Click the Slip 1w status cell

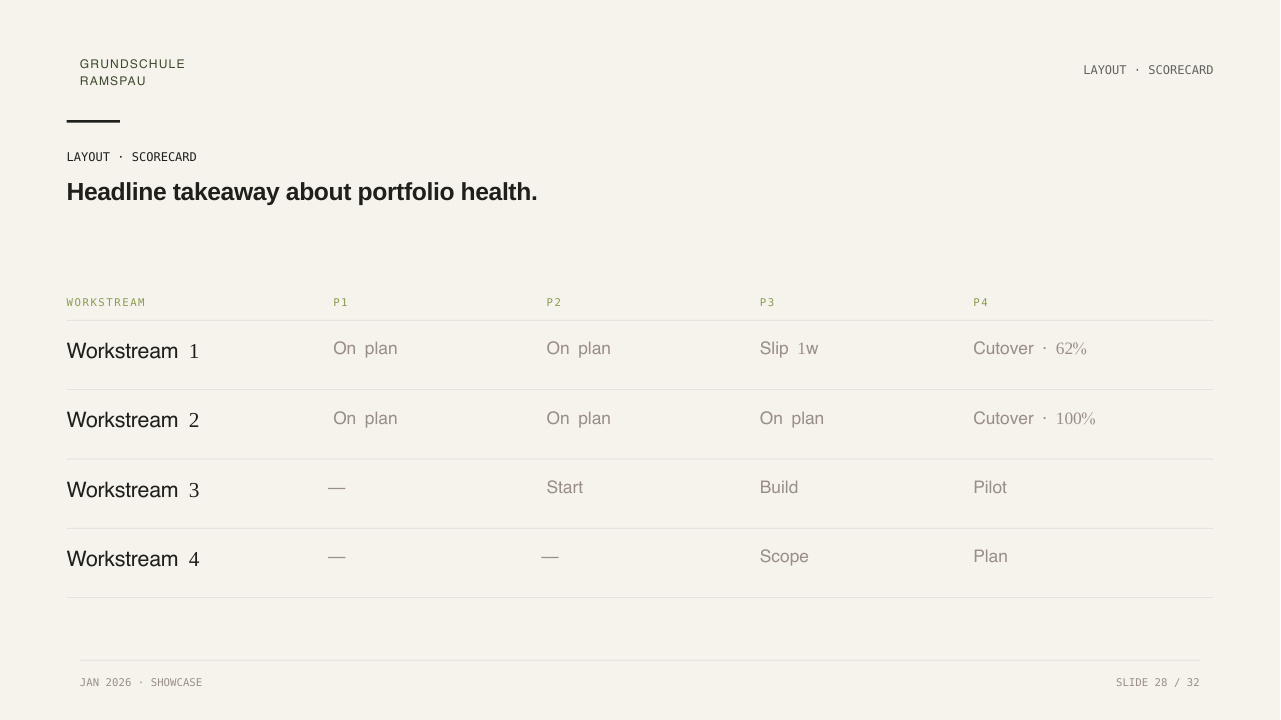(789, 348)
